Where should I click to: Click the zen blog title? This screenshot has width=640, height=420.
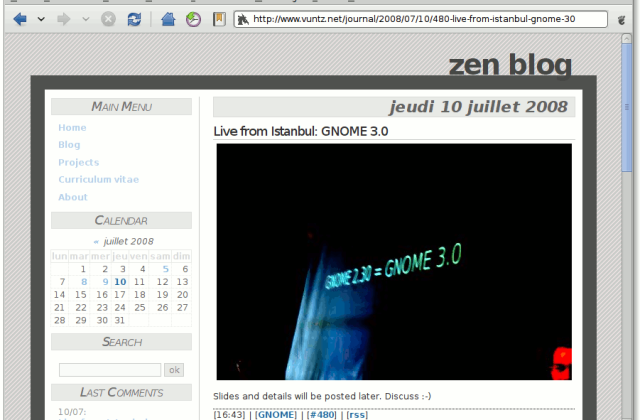tap(510, 64)
